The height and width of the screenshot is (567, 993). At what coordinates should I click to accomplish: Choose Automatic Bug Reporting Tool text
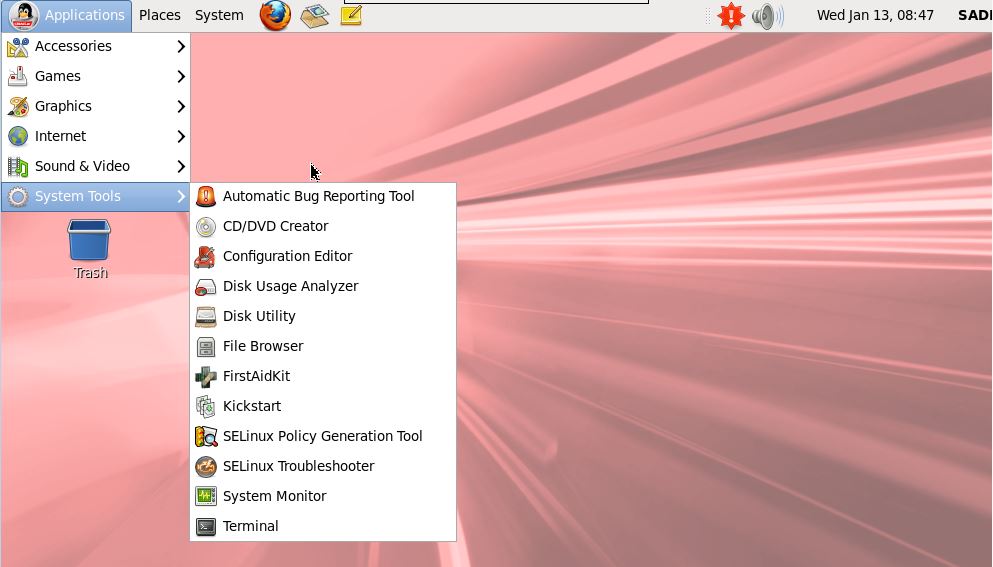tap(319, 196)
